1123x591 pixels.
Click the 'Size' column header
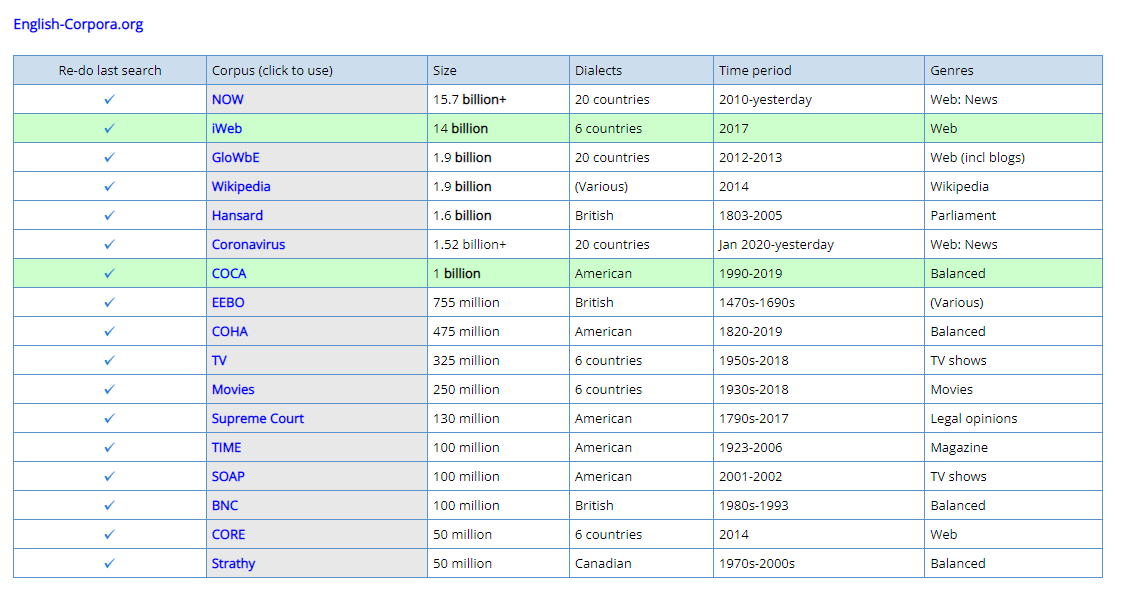click(498, 70)
